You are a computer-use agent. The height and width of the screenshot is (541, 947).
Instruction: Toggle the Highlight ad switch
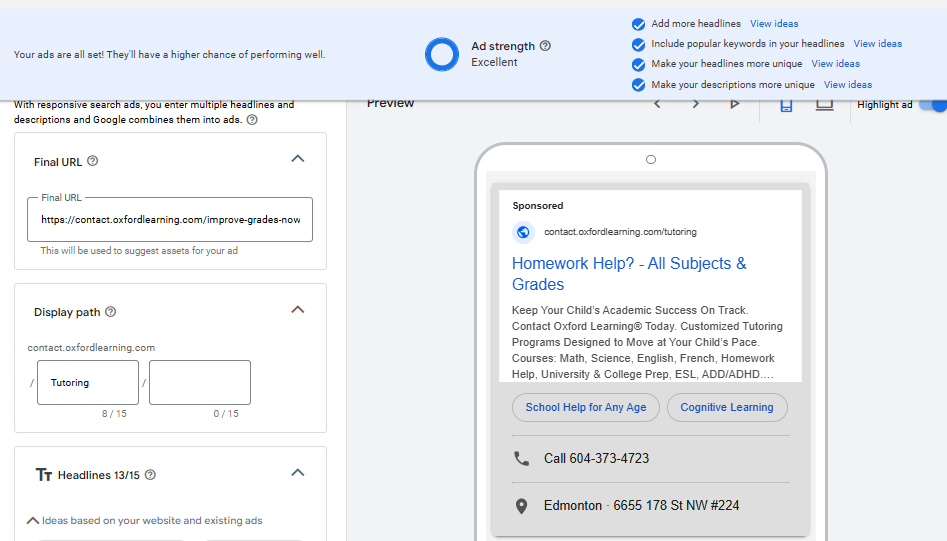pyautogui.click(x=933, y=105)
